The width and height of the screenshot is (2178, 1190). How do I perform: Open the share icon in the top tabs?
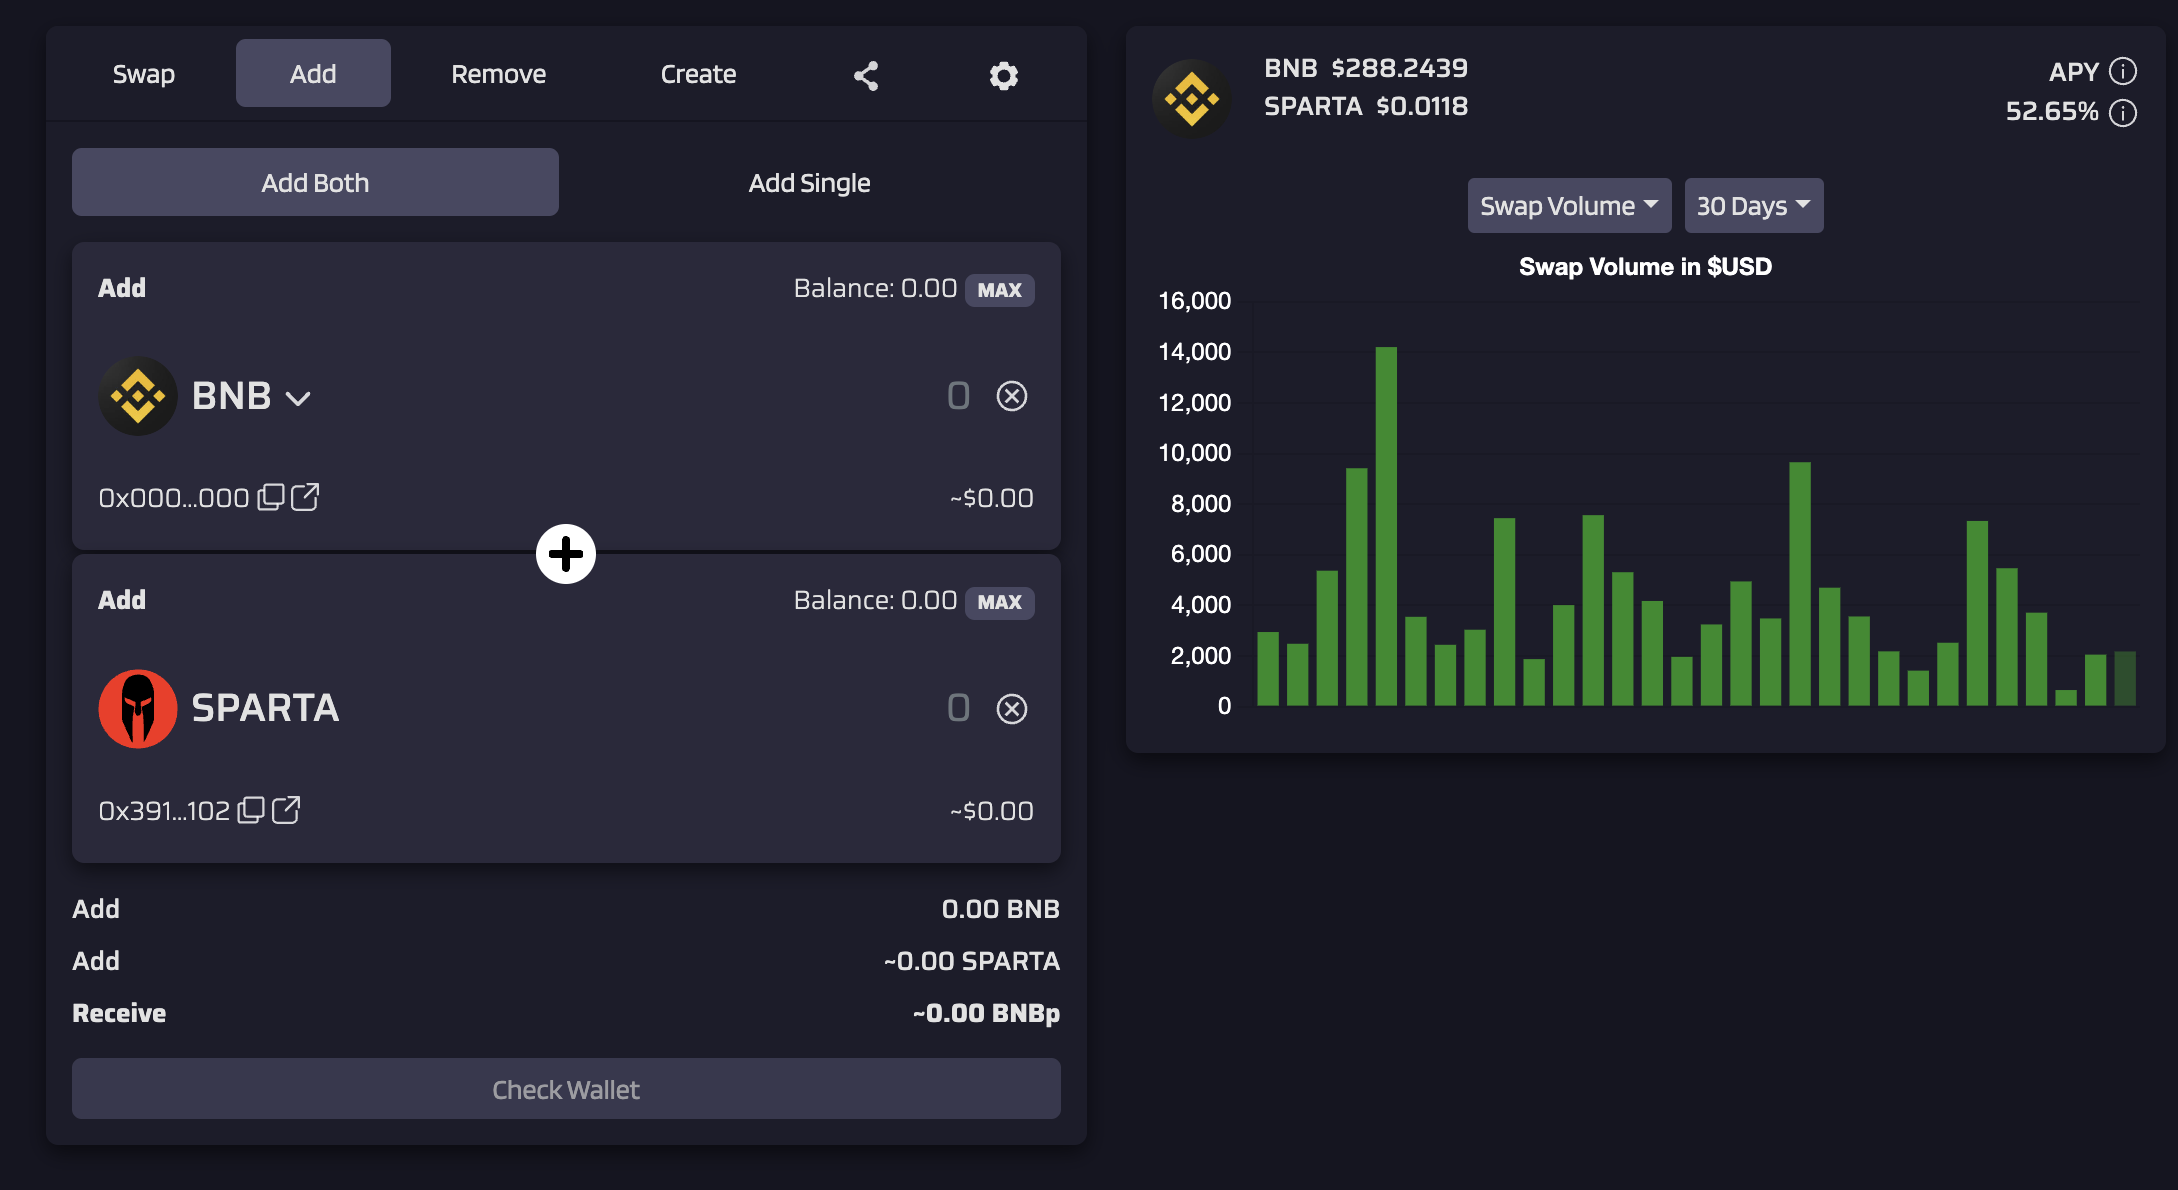[866, 76]
